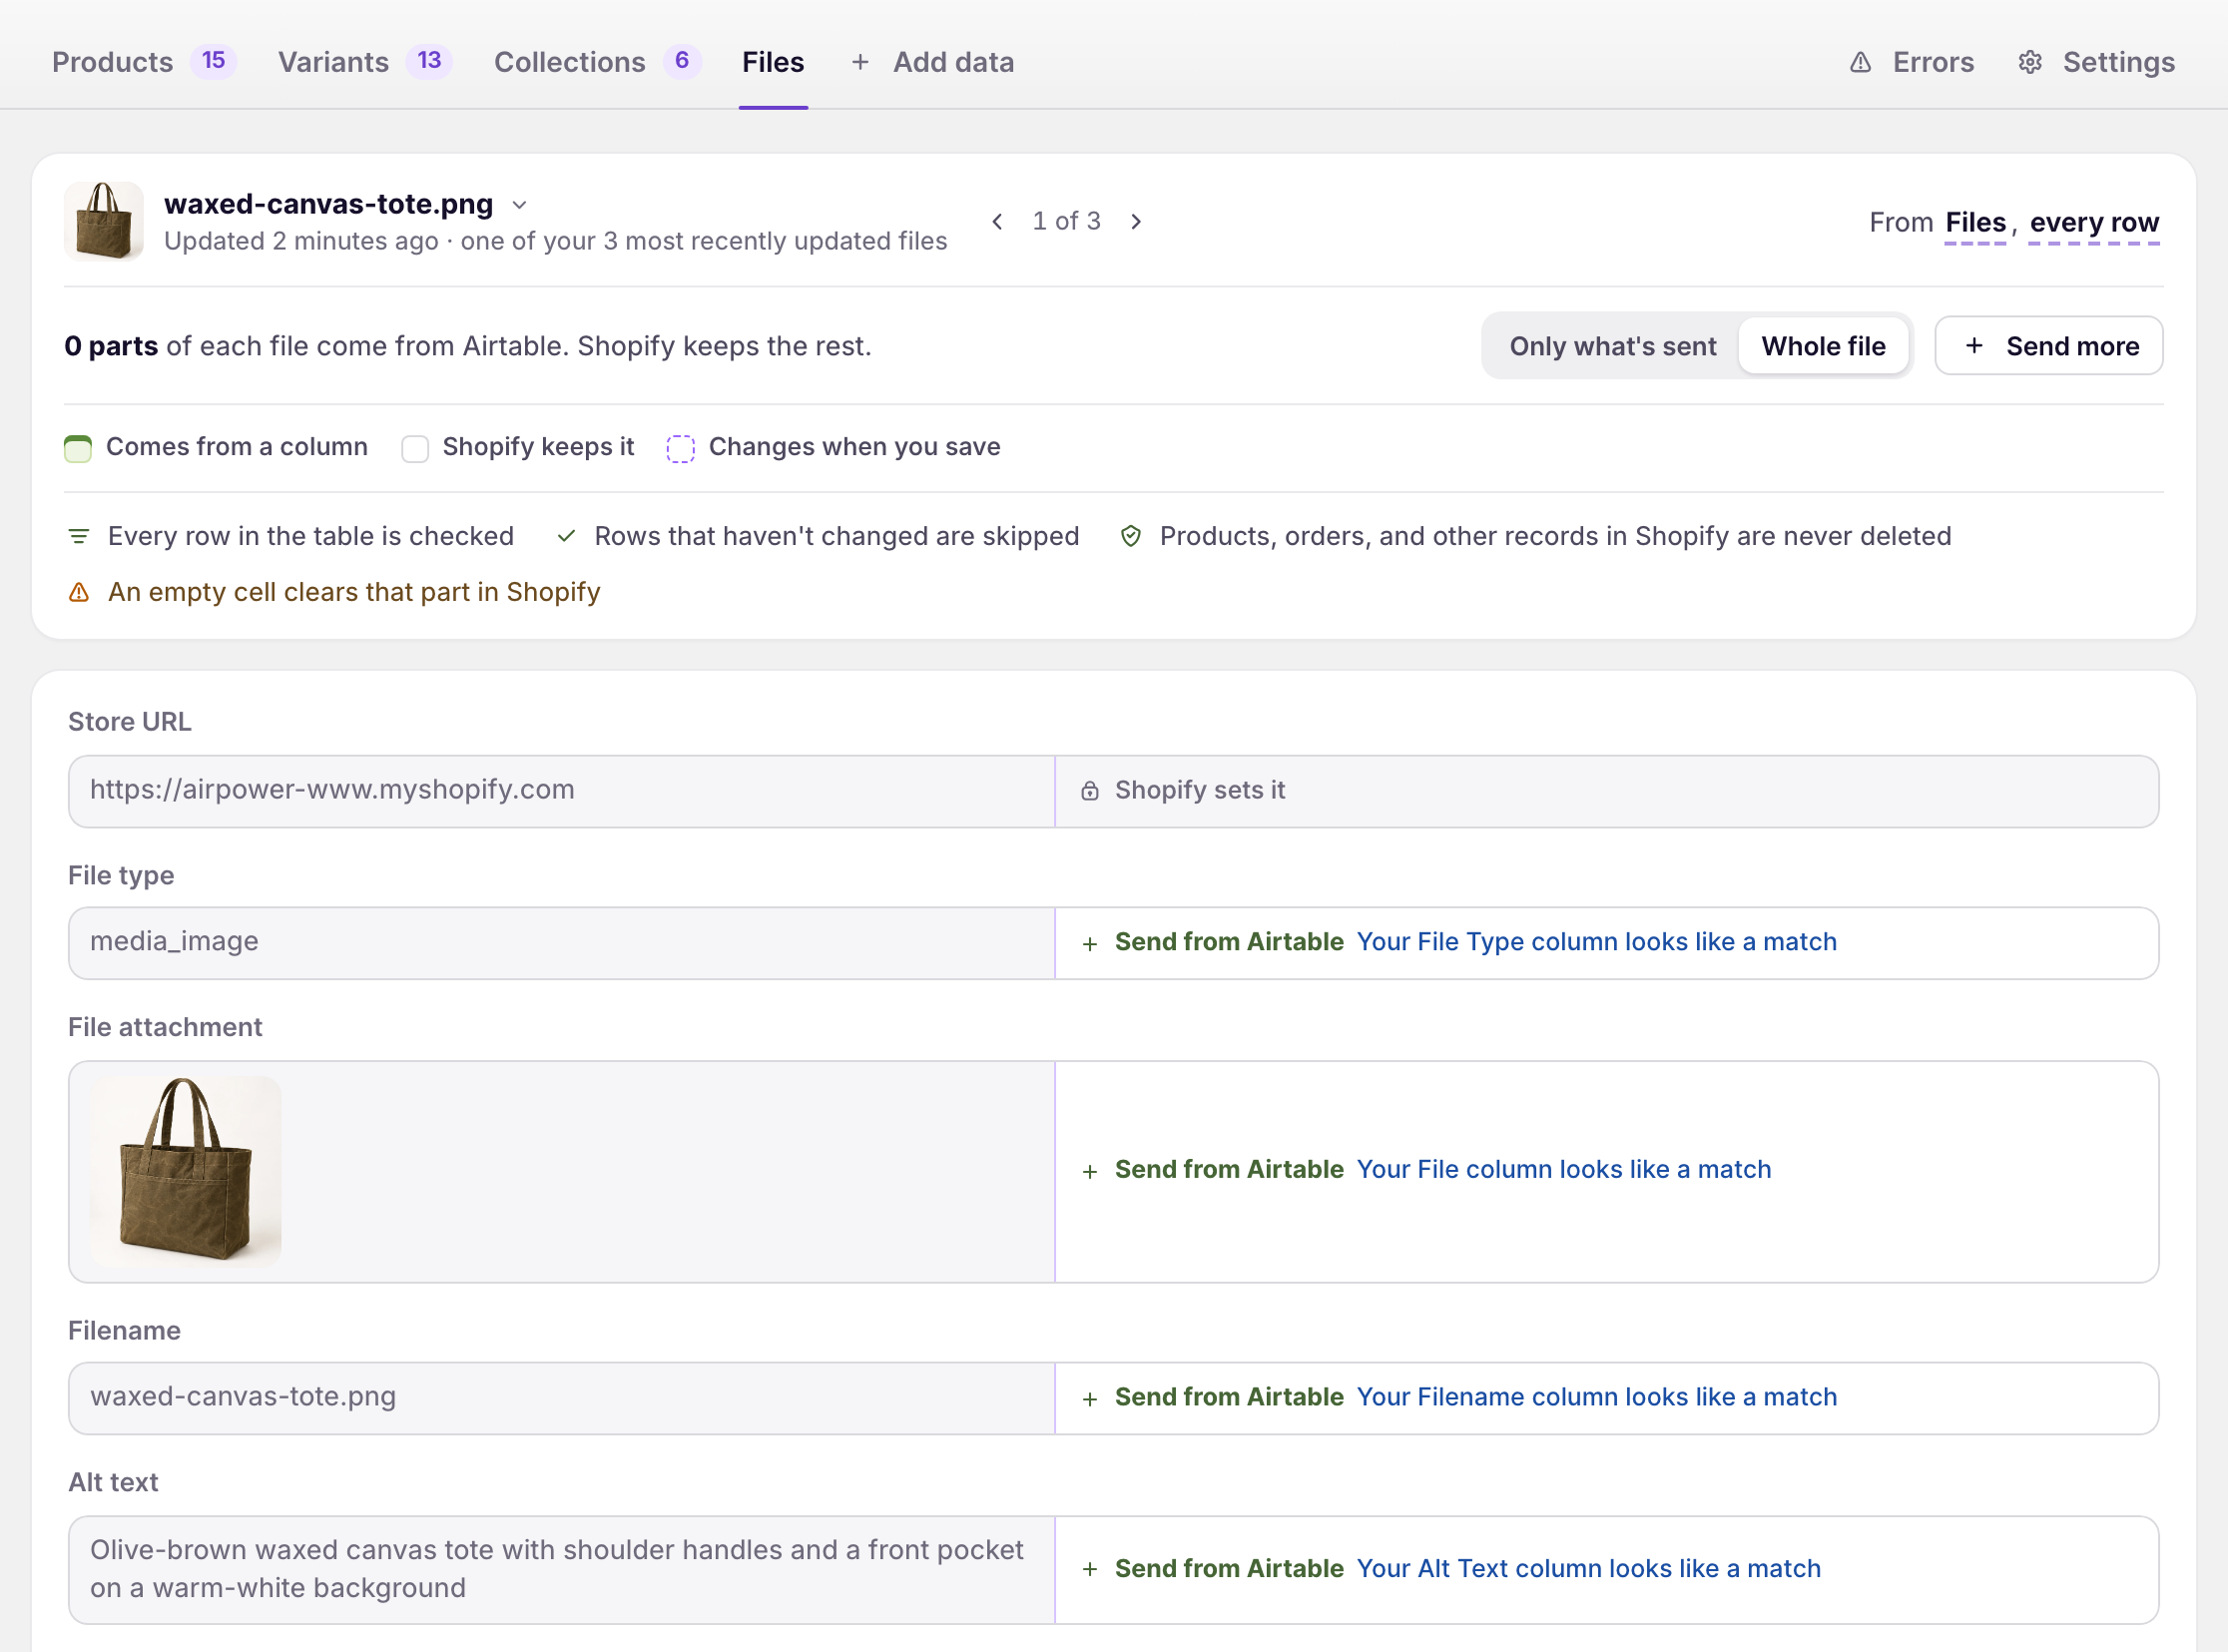Click the Filename field value
Screen dimensions: 2228x1652
coord(562,1398)
